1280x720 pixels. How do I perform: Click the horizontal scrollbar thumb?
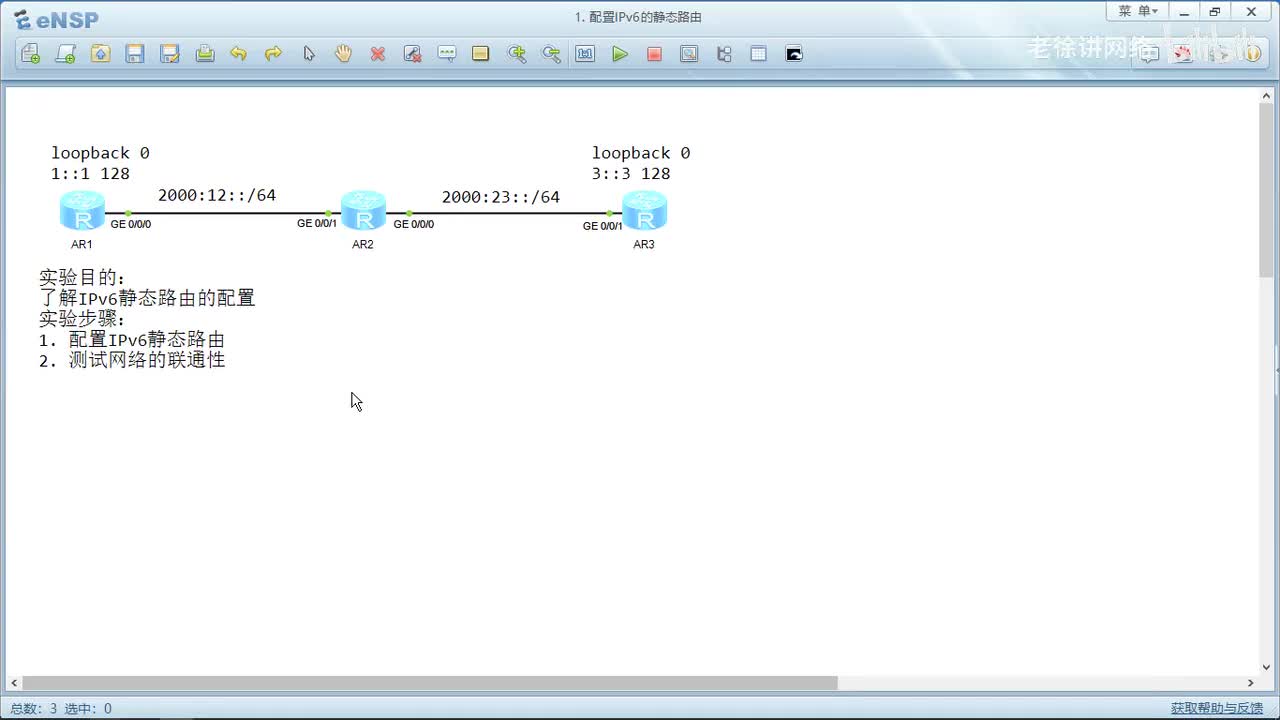[429, 683]
